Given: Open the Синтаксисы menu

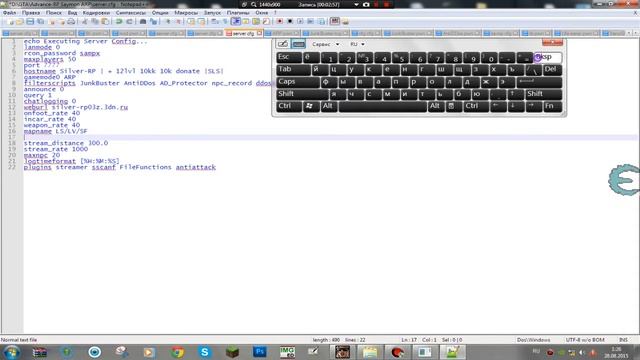Looking at the screenshot, I should [131, 13].
